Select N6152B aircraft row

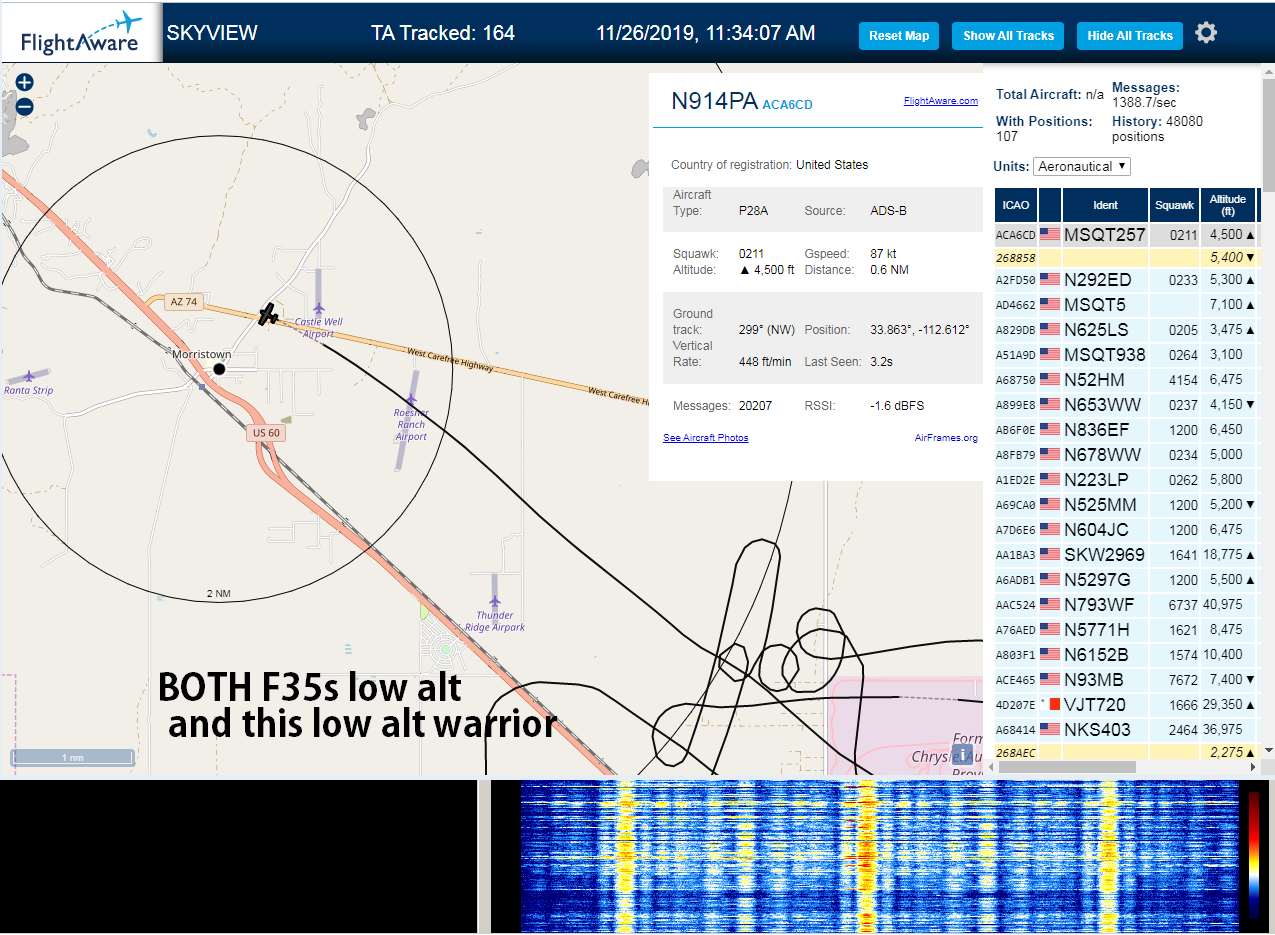click(x=1125, y=655)
